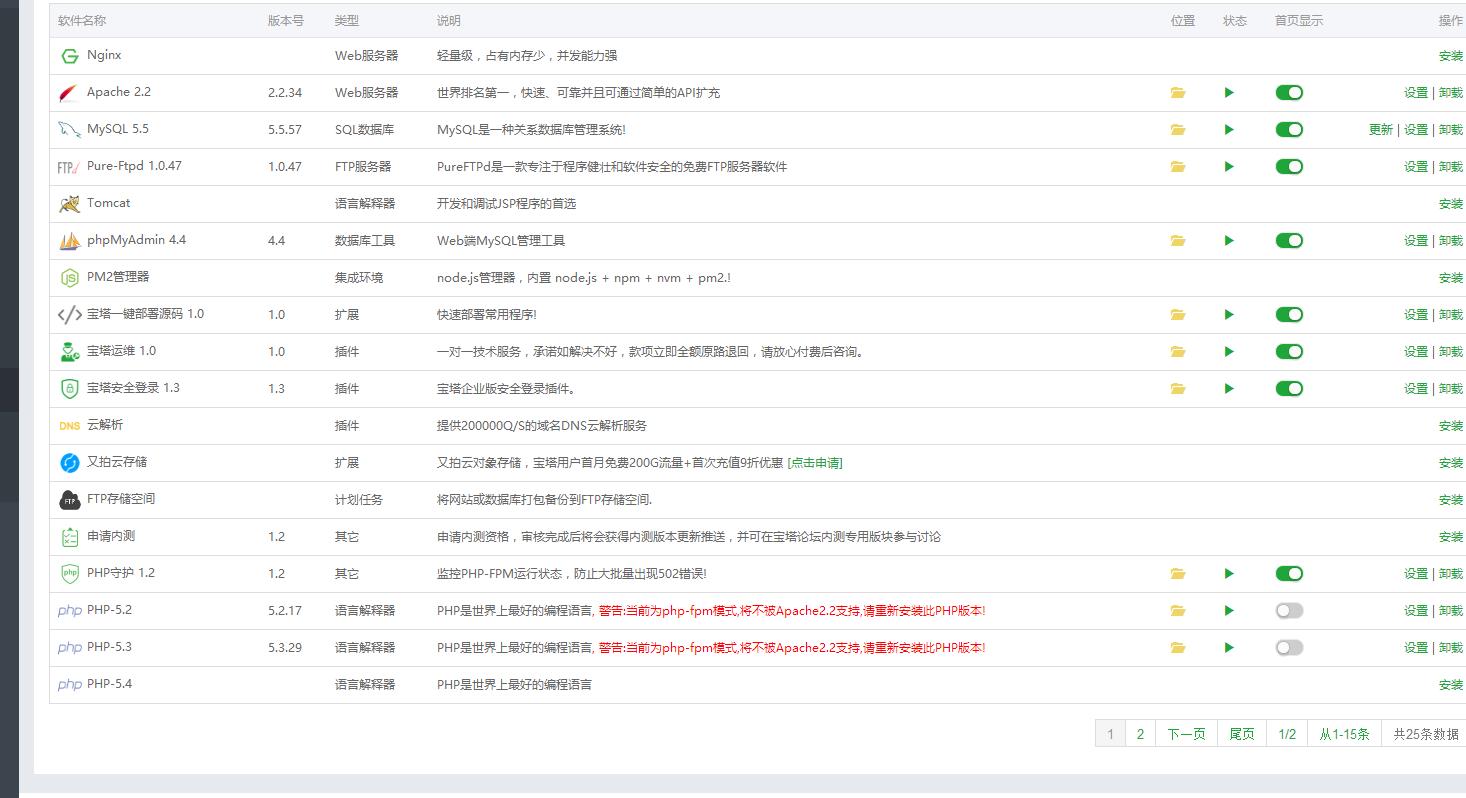Click the PHP-5.4 row name
The width and height of the screenshot is (1466, 798).
tap(109, 684)
